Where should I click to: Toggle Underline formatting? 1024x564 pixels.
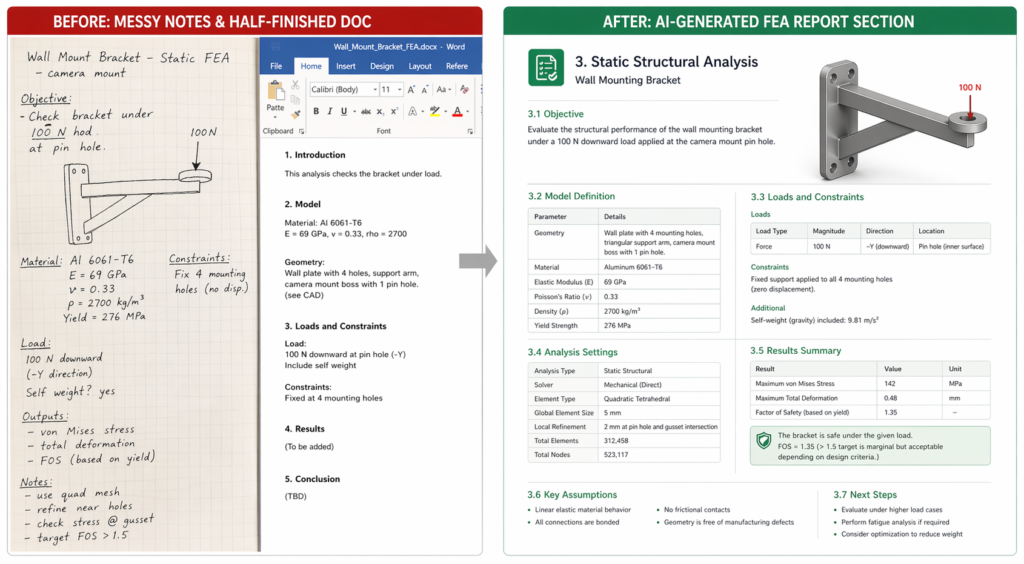tap(344, 111)
